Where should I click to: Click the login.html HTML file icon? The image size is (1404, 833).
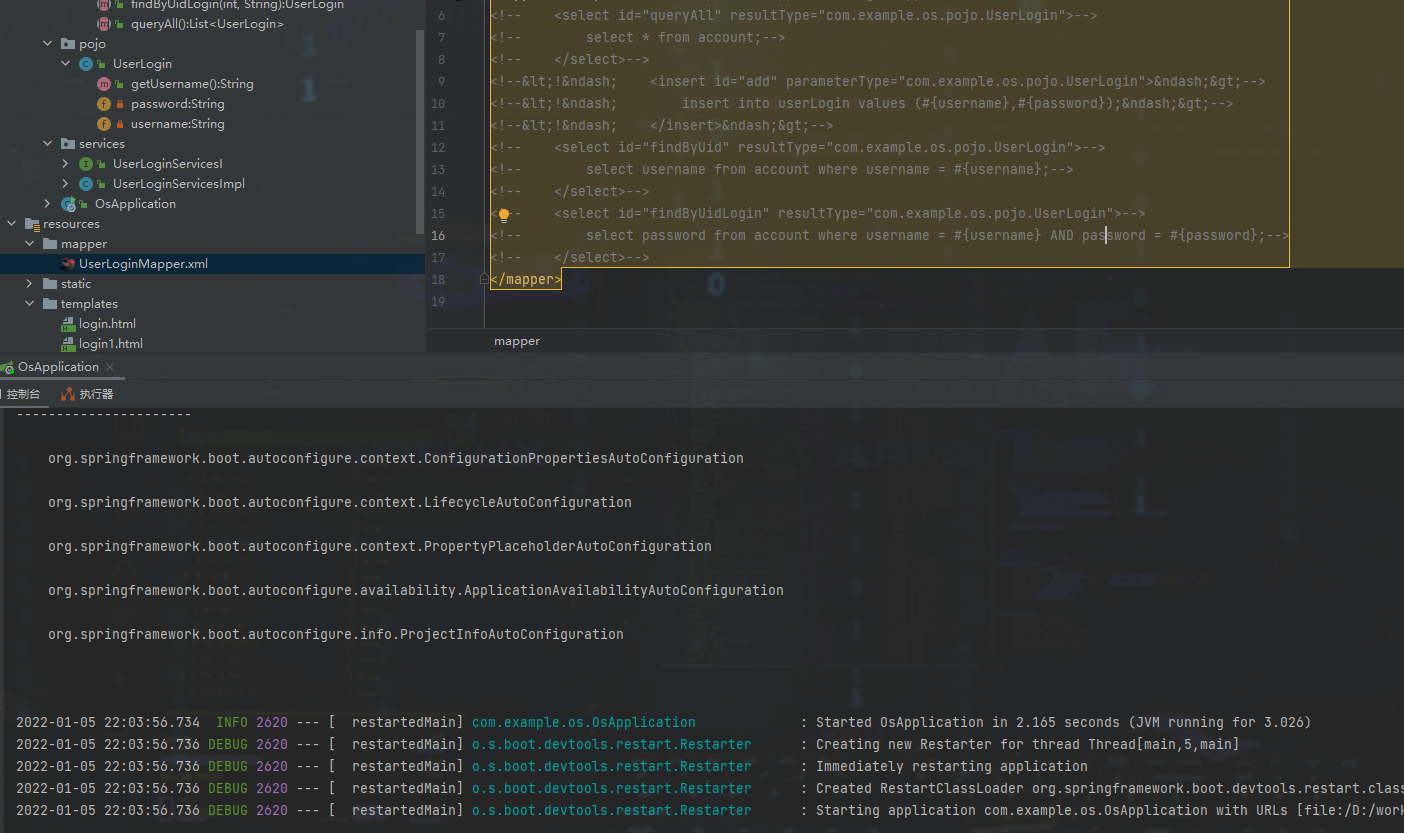(69, 323)
